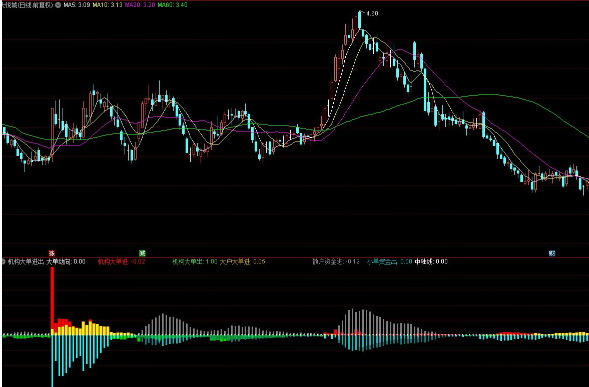Click the 大单动向 indicator value label
The height and width of the screenshot is (387, 589).
point(66,262)
